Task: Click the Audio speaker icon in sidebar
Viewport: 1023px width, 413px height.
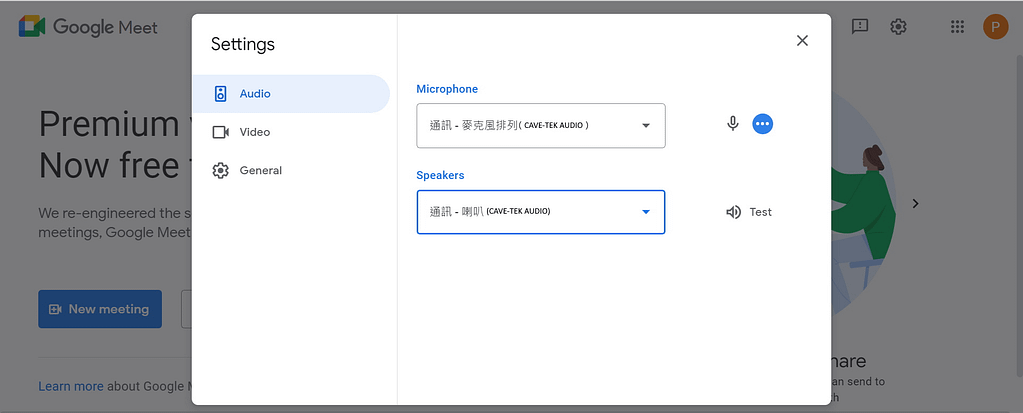Action: tap(221, 94)
